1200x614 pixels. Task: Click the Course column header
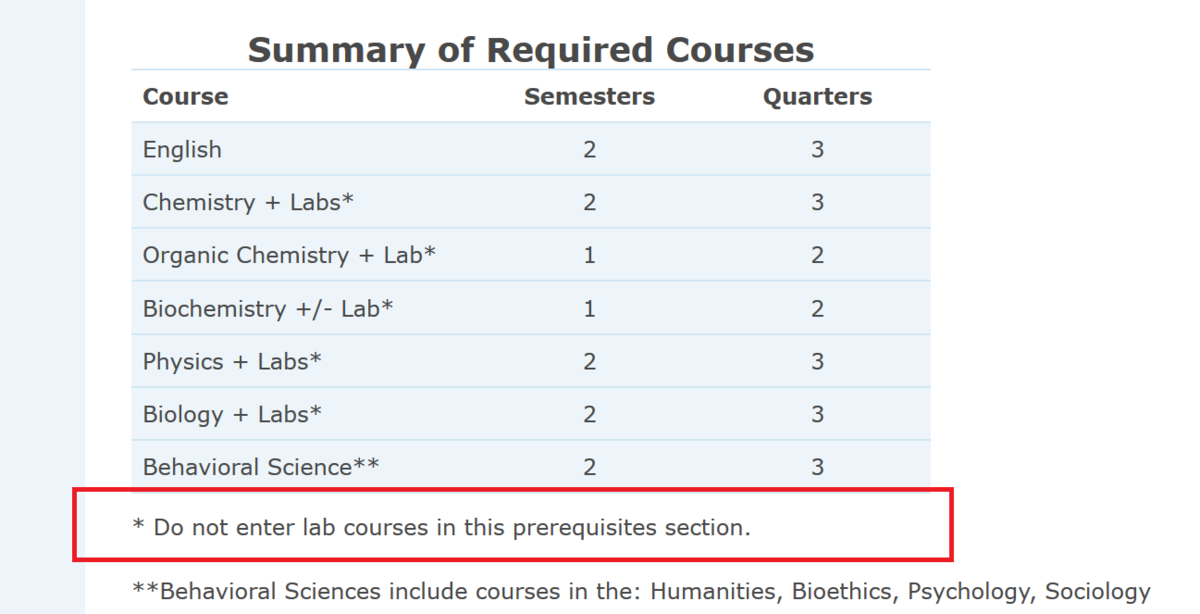point(185,97)
